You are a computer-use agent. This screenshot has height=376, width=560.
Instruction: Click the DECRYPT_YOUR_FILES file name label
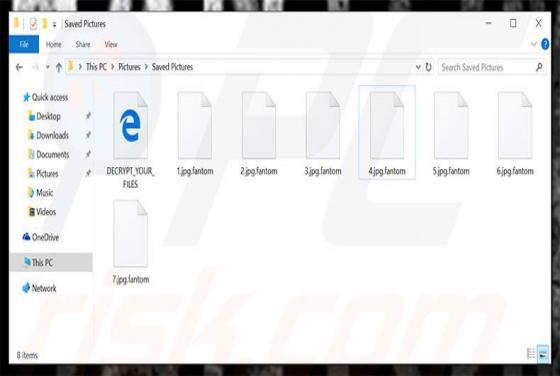(130, 177)
